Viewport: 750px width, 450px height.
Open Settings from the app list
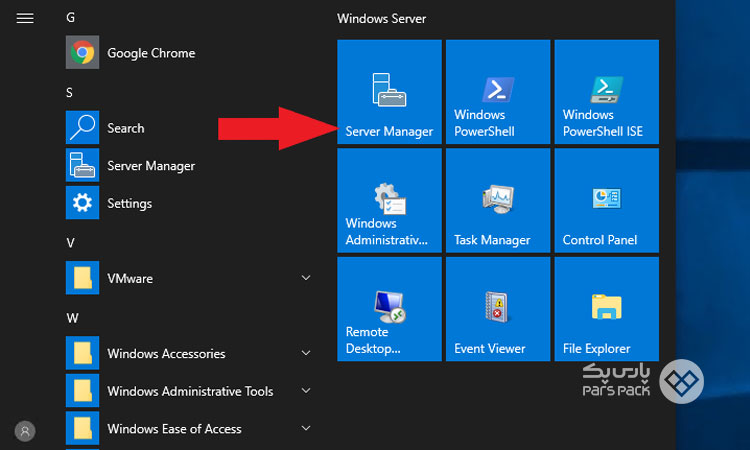click(x=129, y=203)
